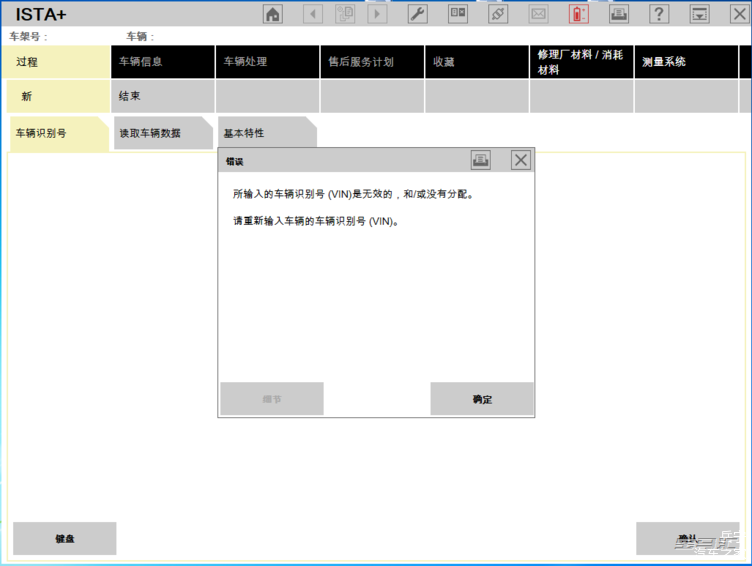Select the 车辆处理 menu tab
752x566 pixels.
click(x=267, y=62)
